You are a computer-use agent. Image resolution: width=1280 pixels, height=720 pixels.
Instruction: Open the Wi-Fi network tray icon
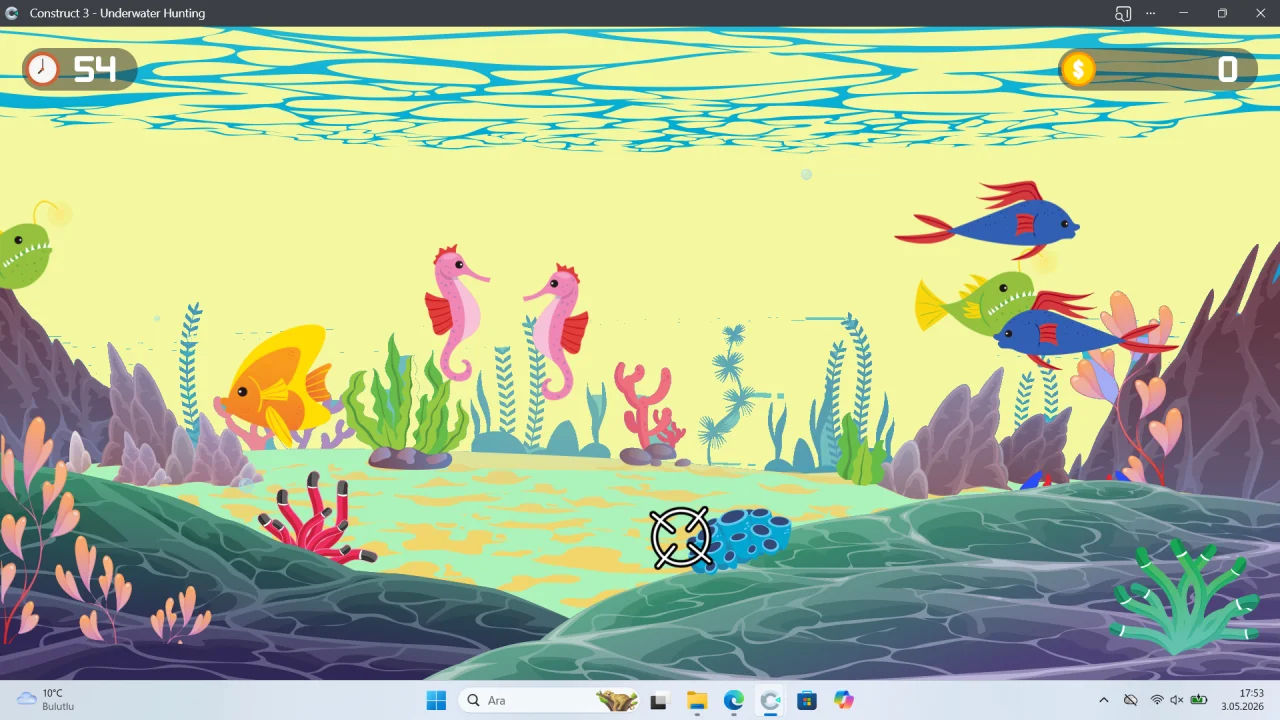click(x=1157, y=700)
